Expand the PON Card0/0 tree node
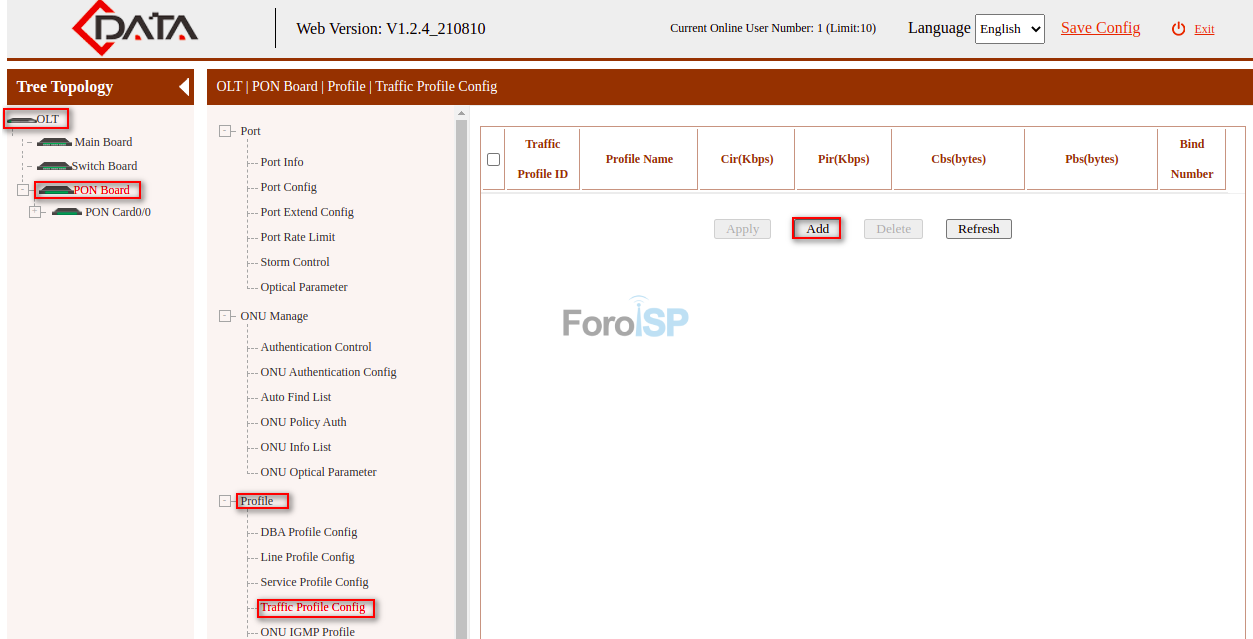Viewport: 1253px width, 639px height. (x=36, y=211)
